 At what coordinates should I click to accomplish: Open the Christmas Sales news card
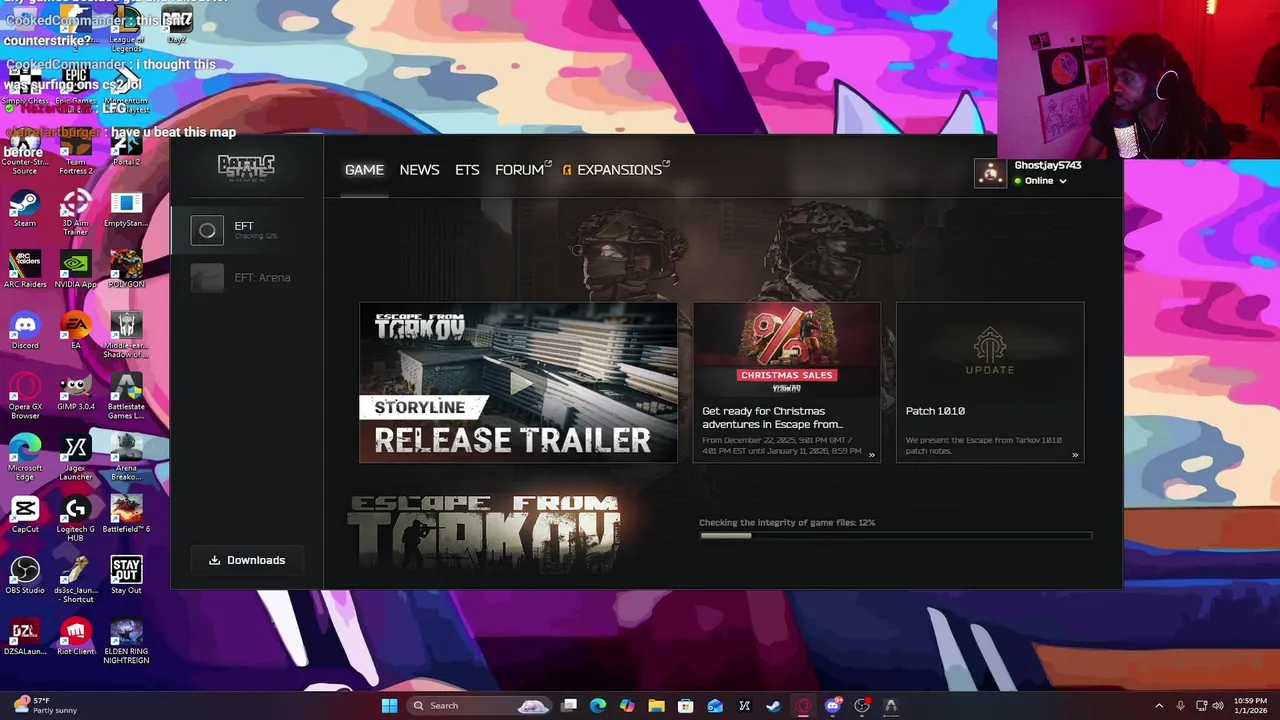point(787,382)
